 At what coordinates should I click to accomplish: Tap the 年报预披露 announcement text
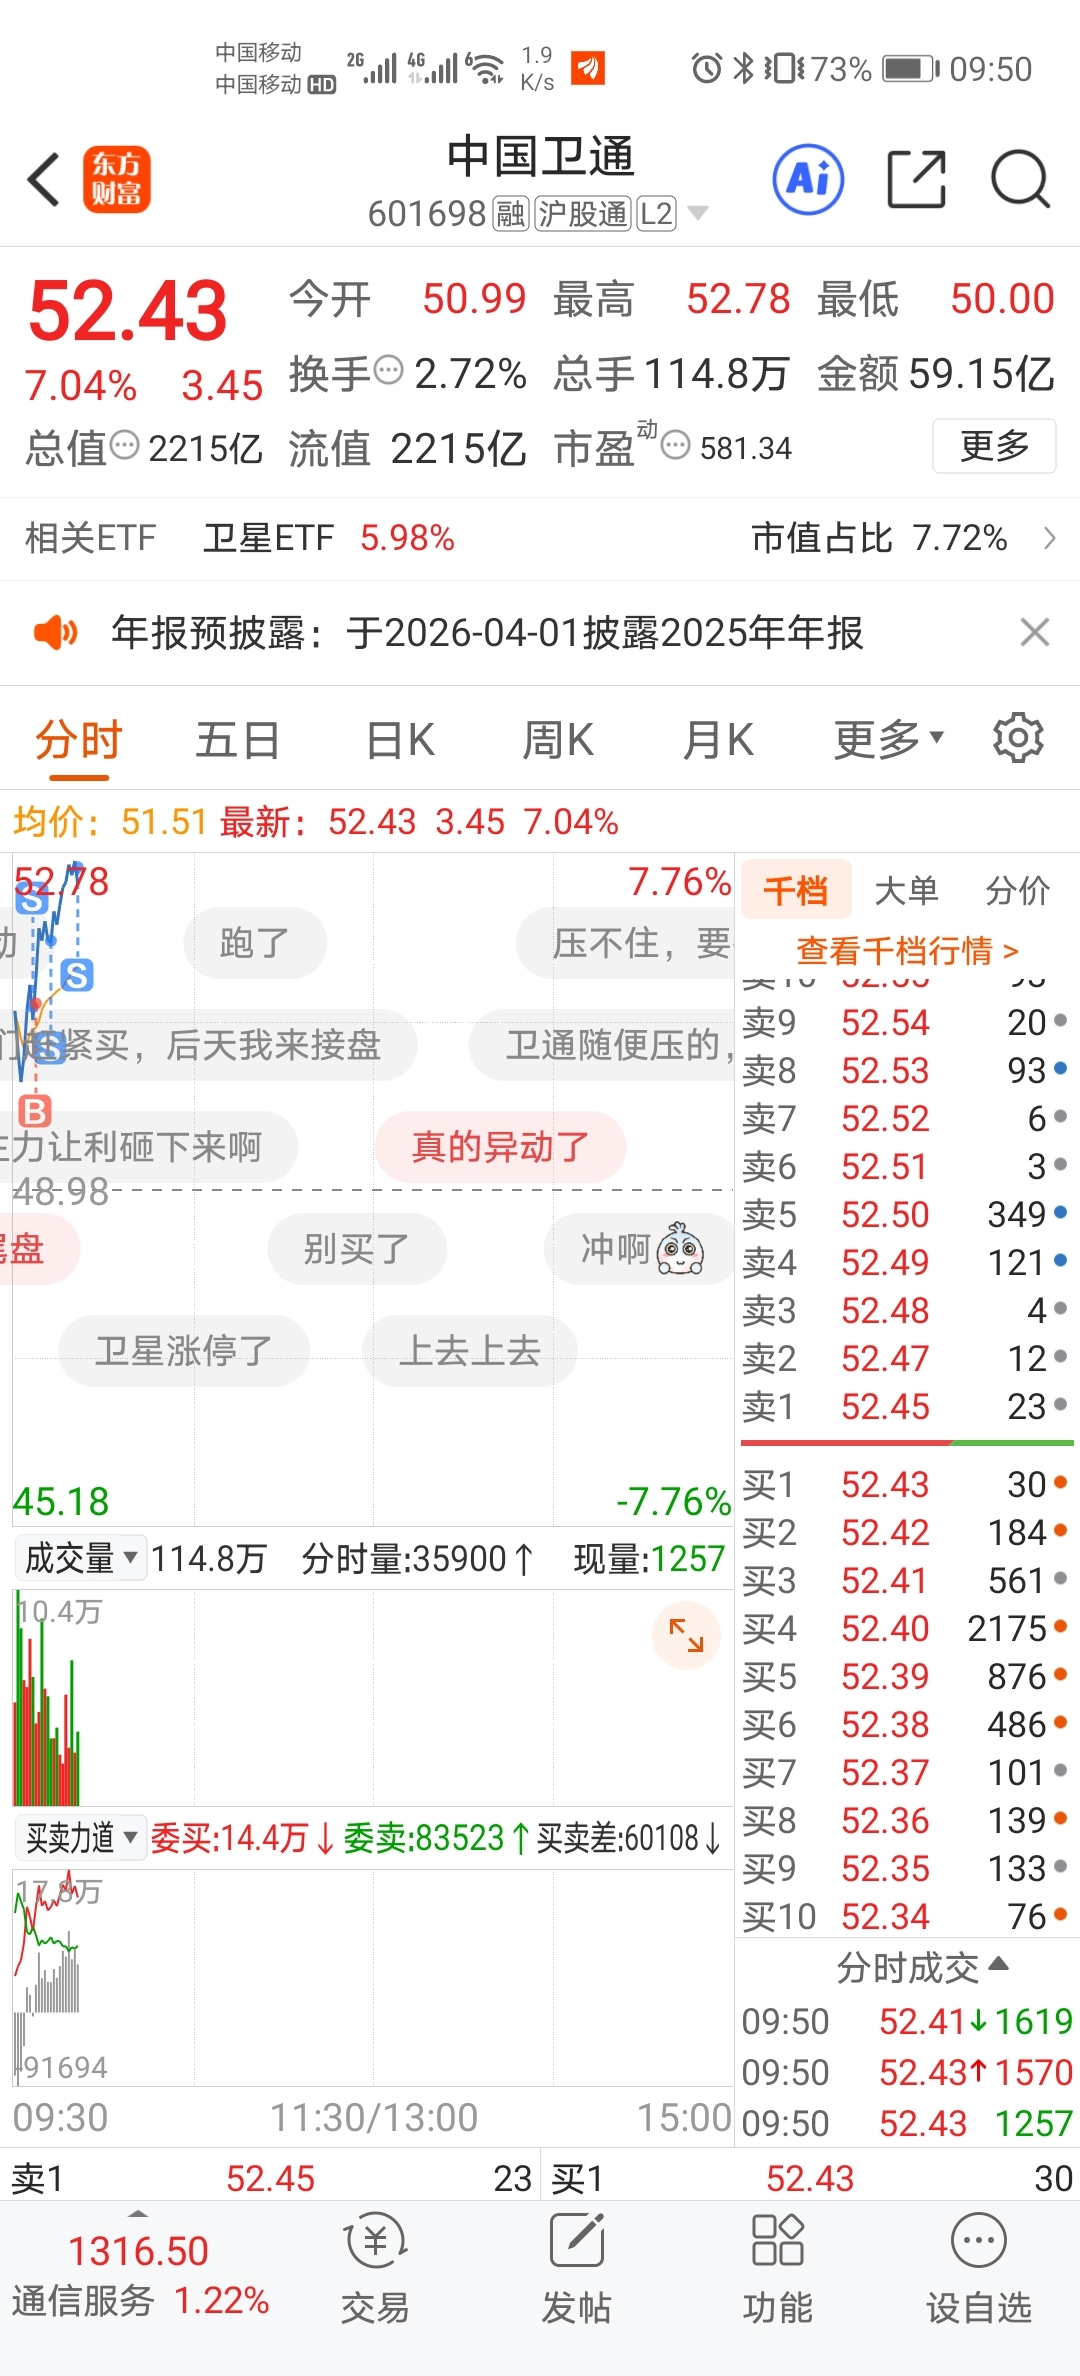tap(487, 633)
